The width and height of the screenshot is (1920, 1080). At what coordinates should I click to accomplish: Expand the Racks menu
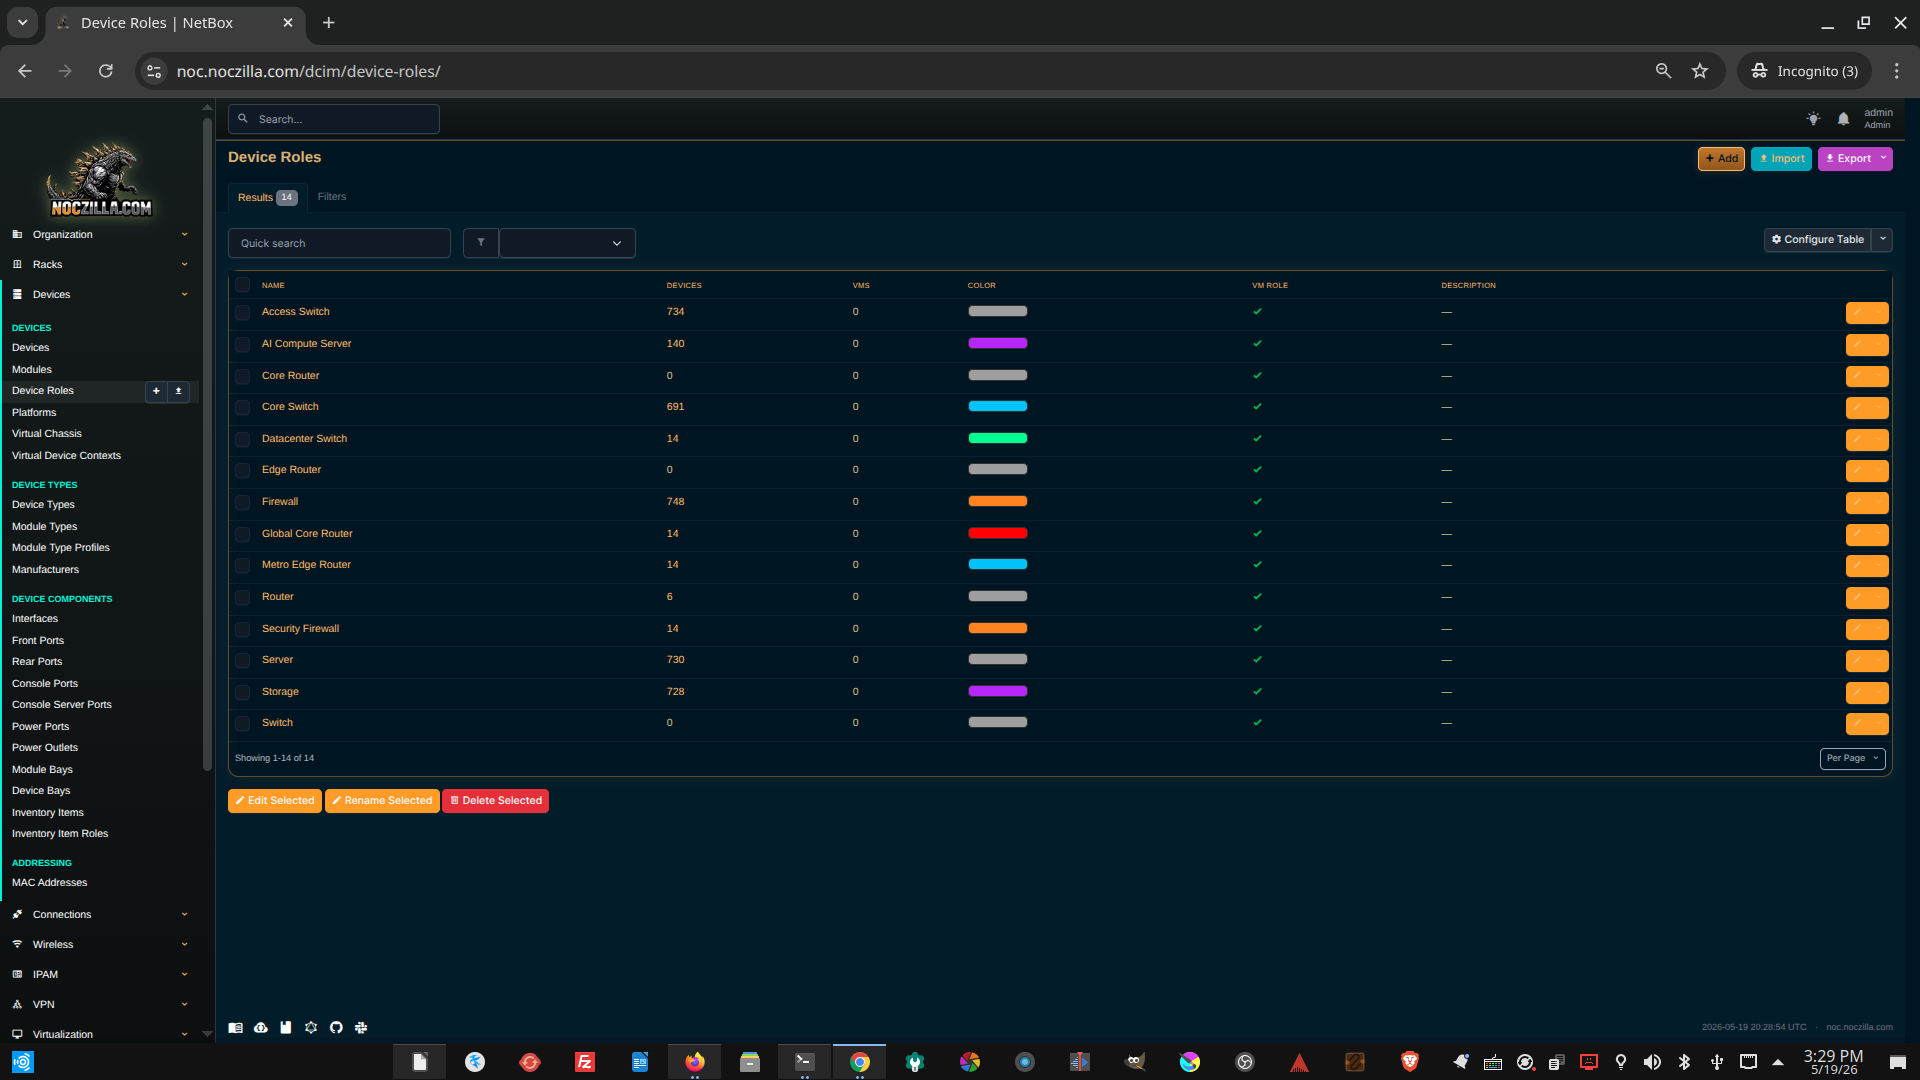click(x=100, y=265)
